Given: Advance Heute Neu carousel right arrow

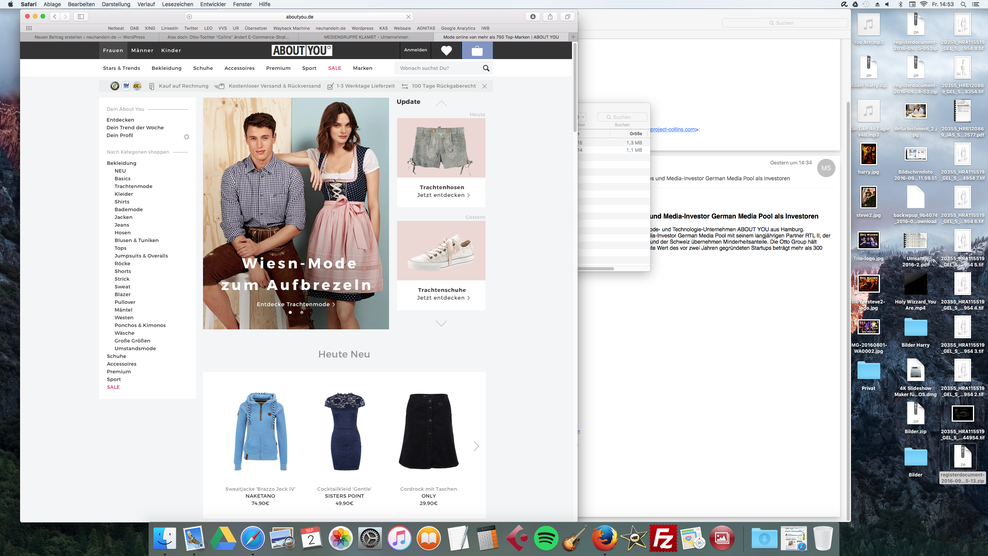Looking at the screenshot, I should pos(476,446).
